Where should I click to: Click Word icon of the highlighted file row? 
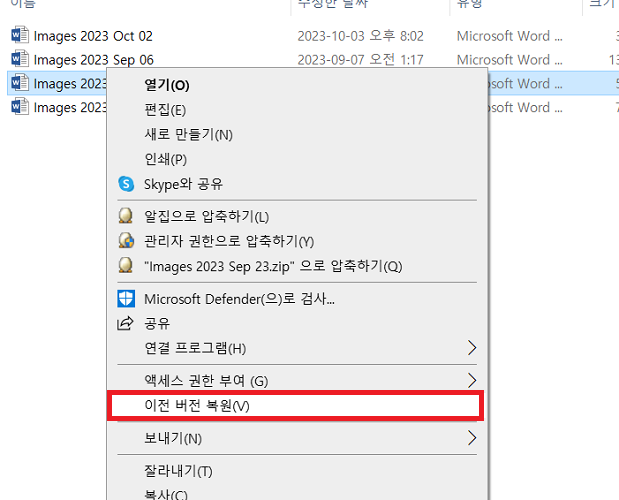pos(20,83)
